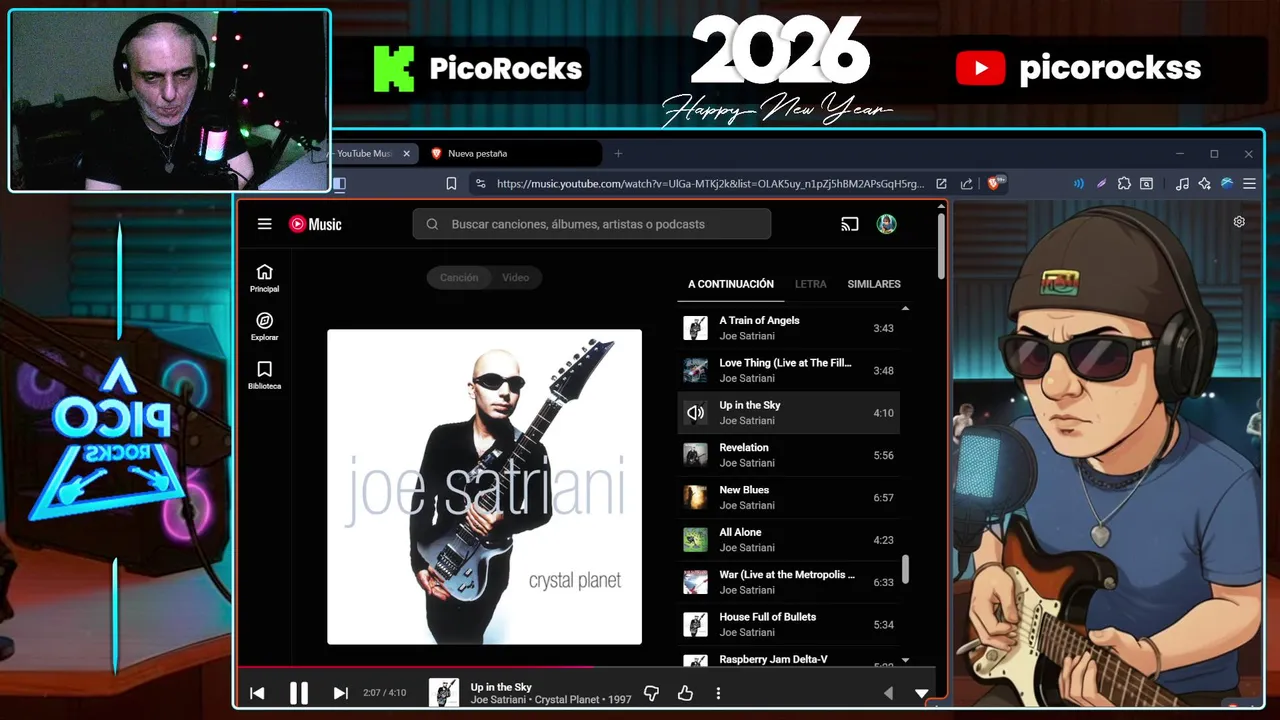Viewport: 1280px width, 720px height.
Task: Click open-in-app icon in address bar
Action: pos(941,184)
